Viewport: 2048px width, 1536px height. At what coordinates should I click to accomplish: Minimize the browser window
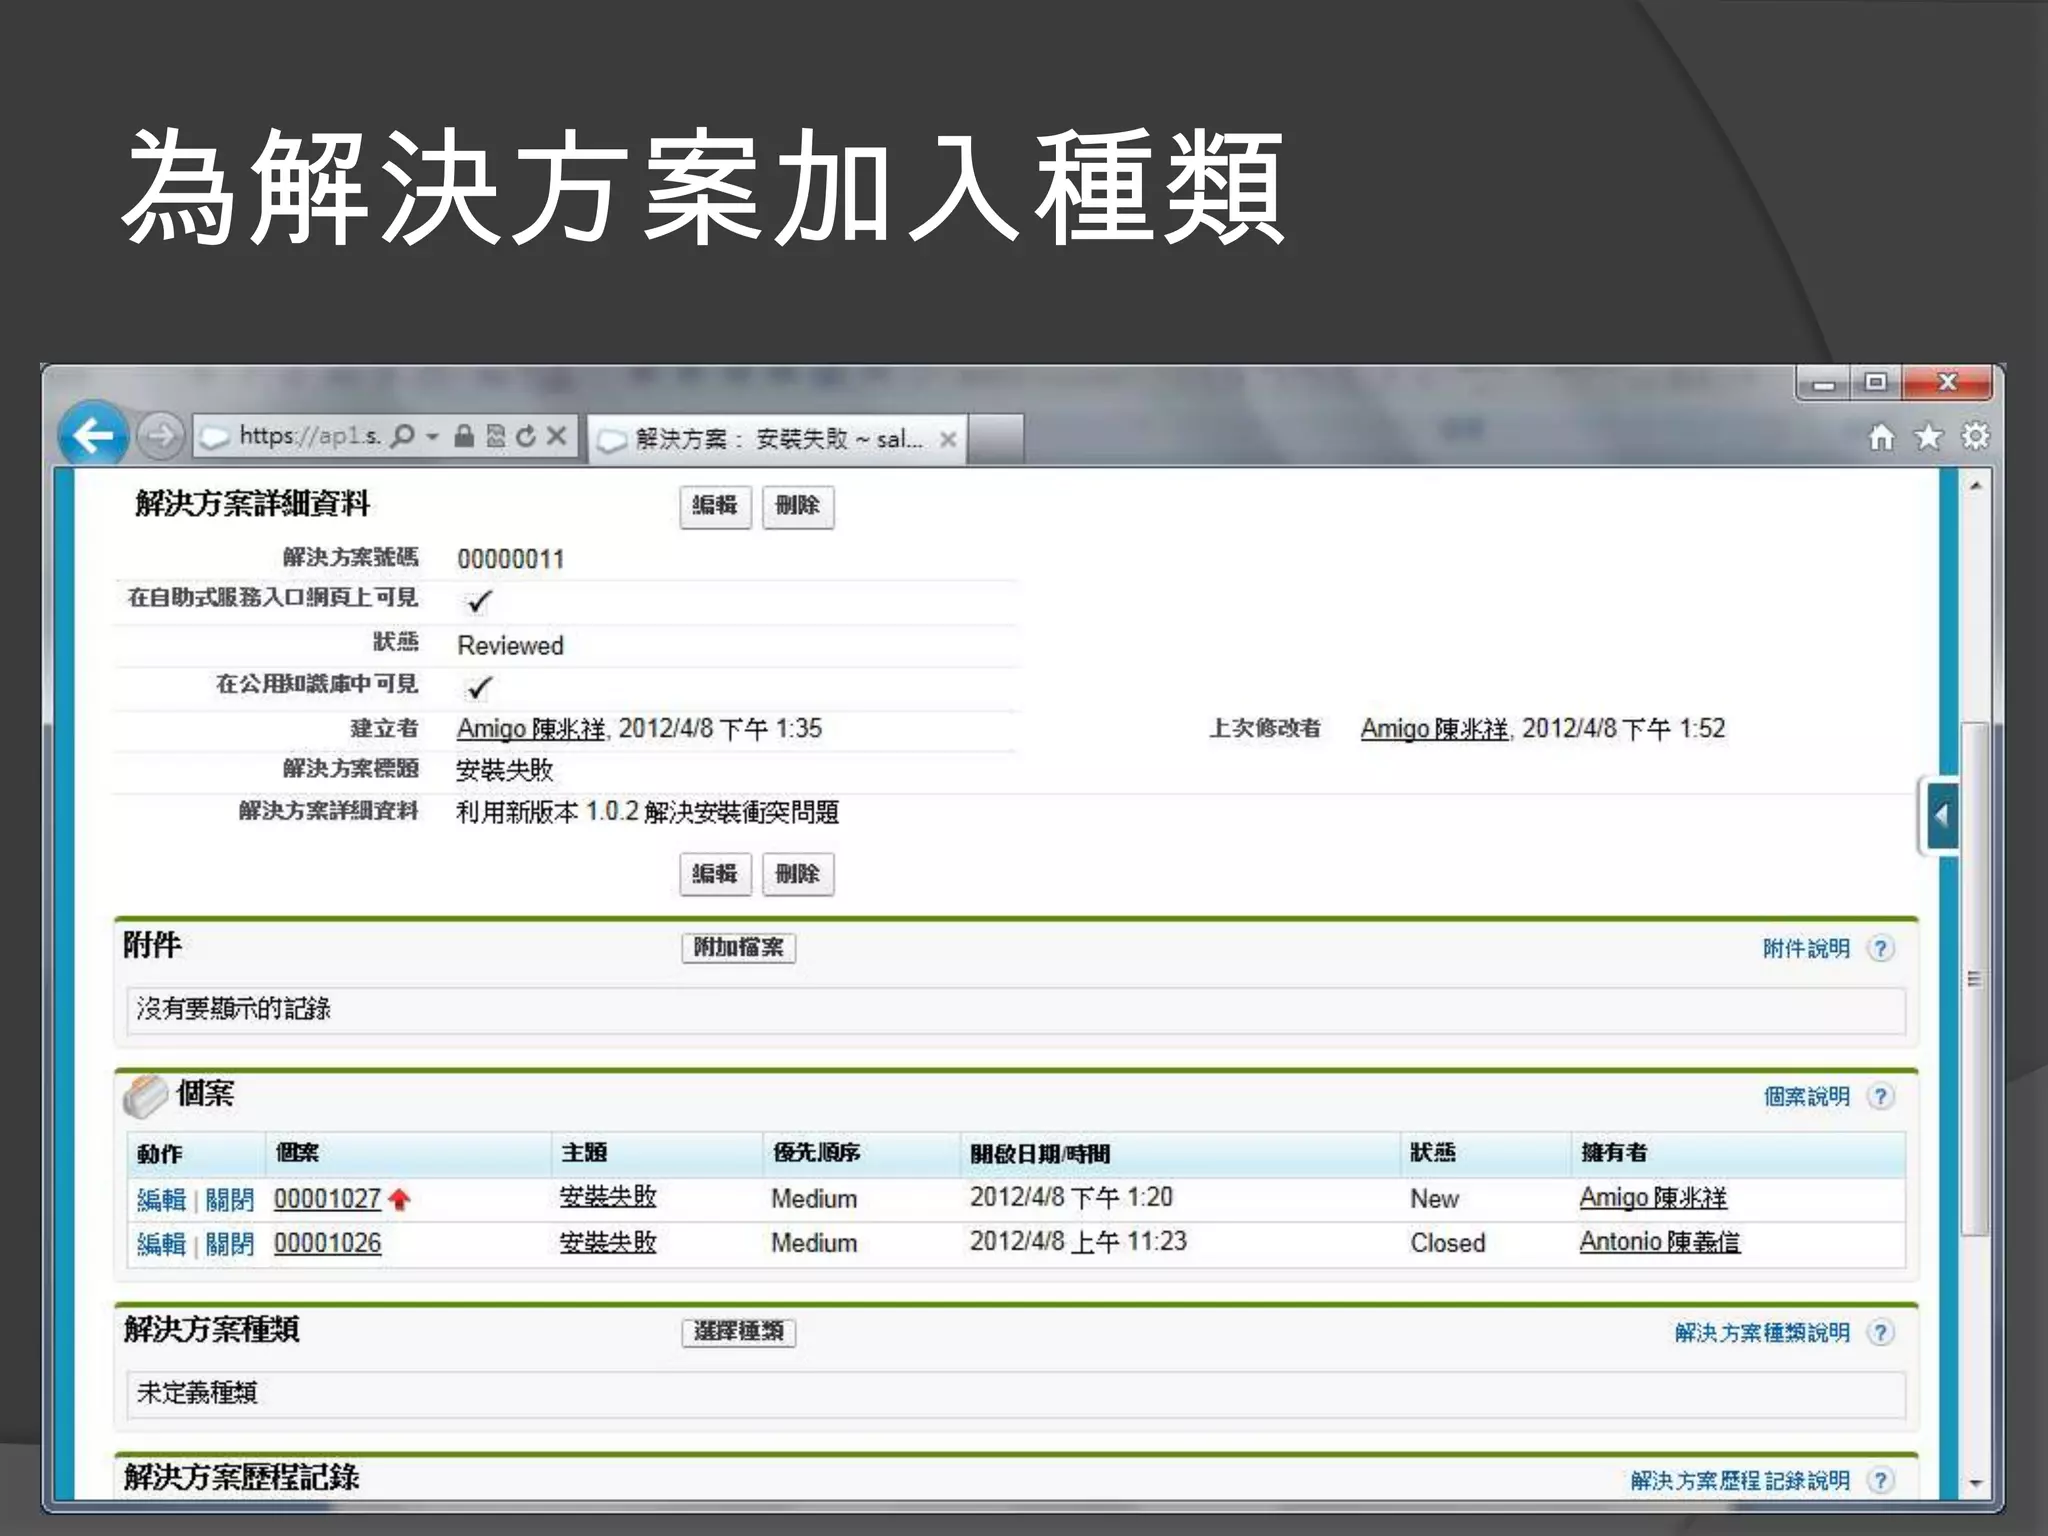click(x=1824, y=384)
